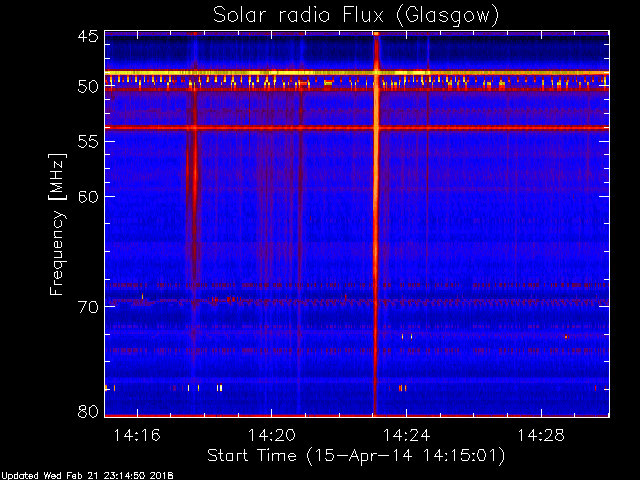Click the 50 MHz frequency label

pyautogui.click(x=88, y=87)
